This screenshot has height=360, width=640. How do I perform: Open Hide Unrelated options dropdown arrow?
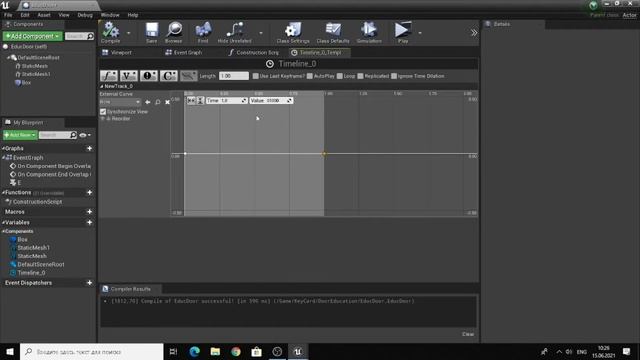pos(261,33)
